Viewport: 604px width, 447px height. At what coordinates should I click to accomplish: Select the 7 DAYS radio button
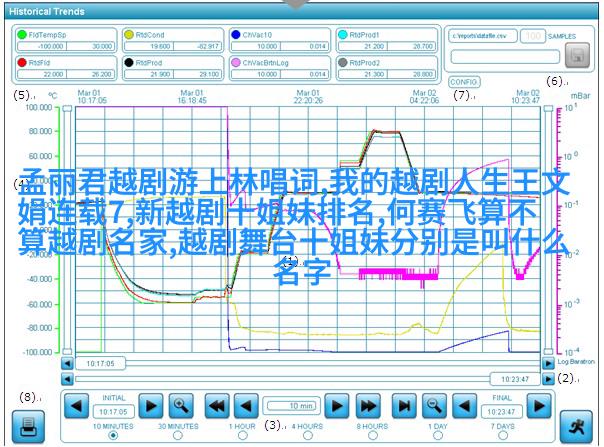(503, 435)
